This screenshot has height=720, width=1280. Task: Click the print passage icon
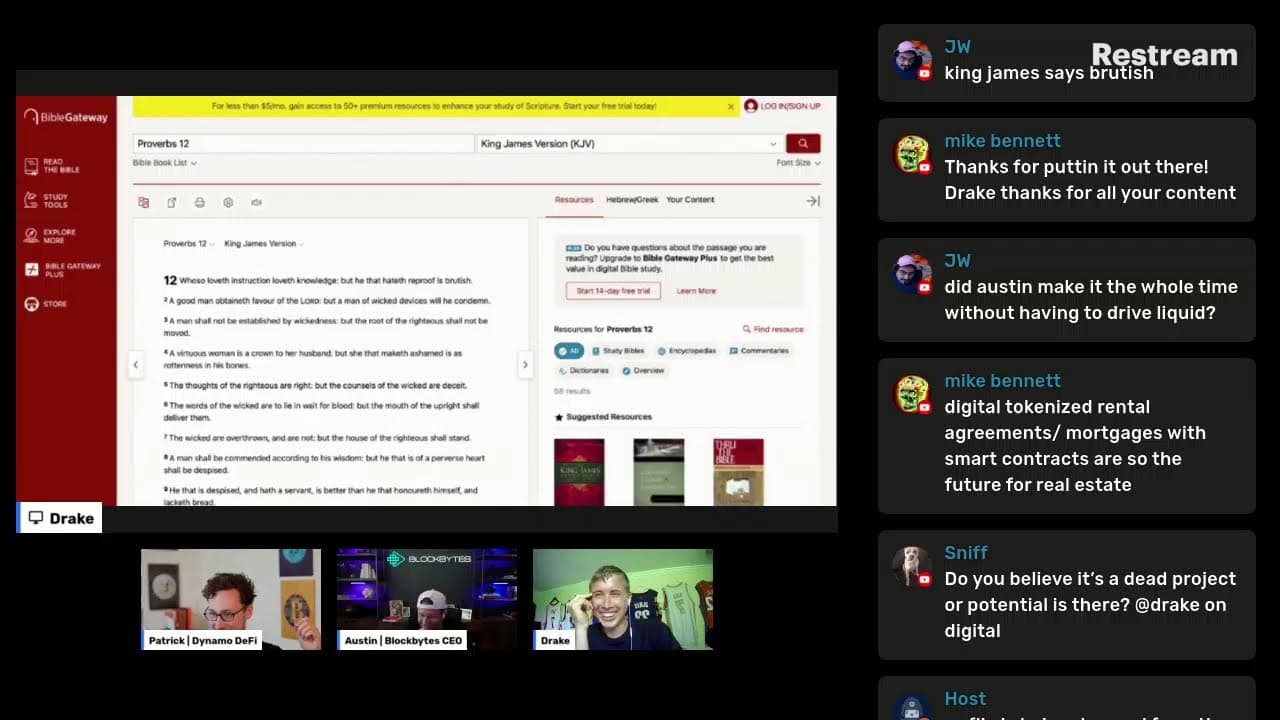pyautogui.click(x=200, y=202)
